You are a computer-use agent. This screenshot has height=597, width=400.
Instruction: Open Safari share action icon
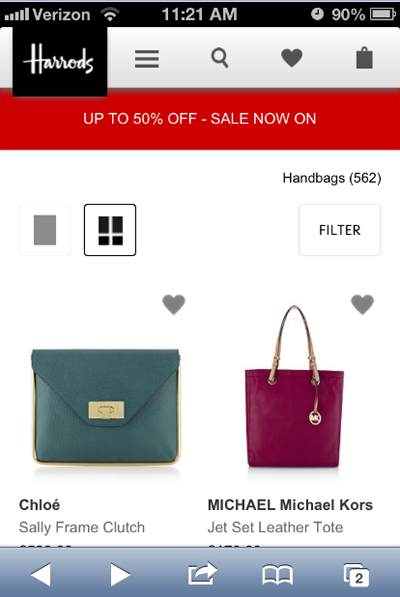point(202,573)
